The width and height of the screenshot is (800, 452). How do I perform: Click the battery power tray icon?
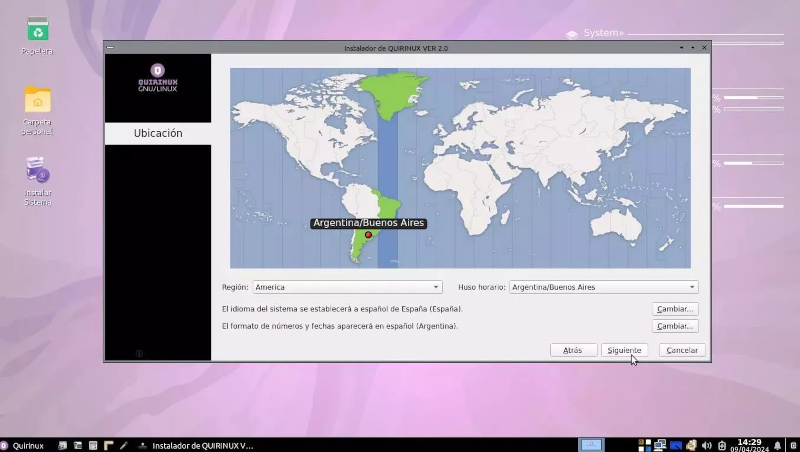click(x=722, y=445)
